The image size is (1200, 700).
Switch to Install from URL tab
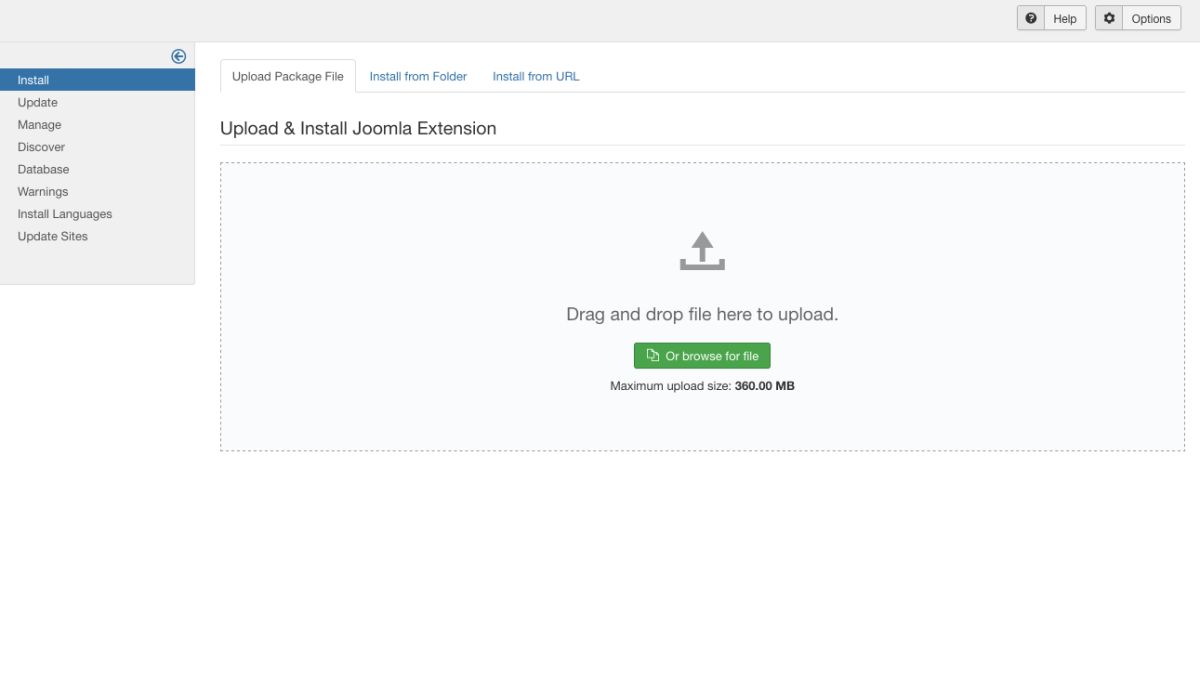[536, 76]
